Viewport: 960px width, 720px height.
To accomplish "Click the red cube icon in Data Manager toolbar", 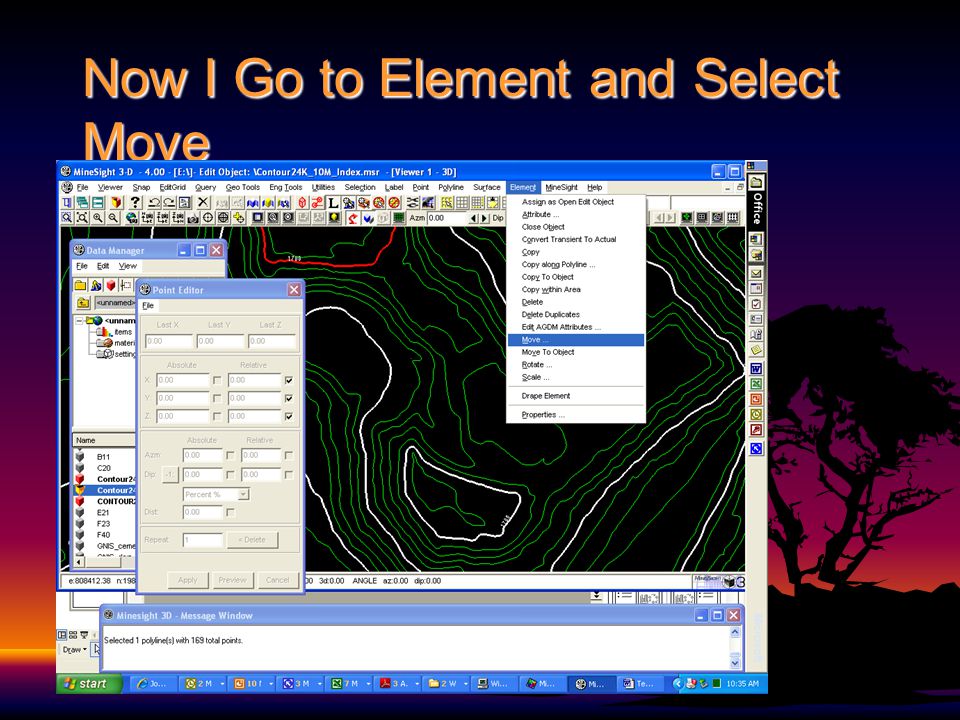I will coord(111,285).
